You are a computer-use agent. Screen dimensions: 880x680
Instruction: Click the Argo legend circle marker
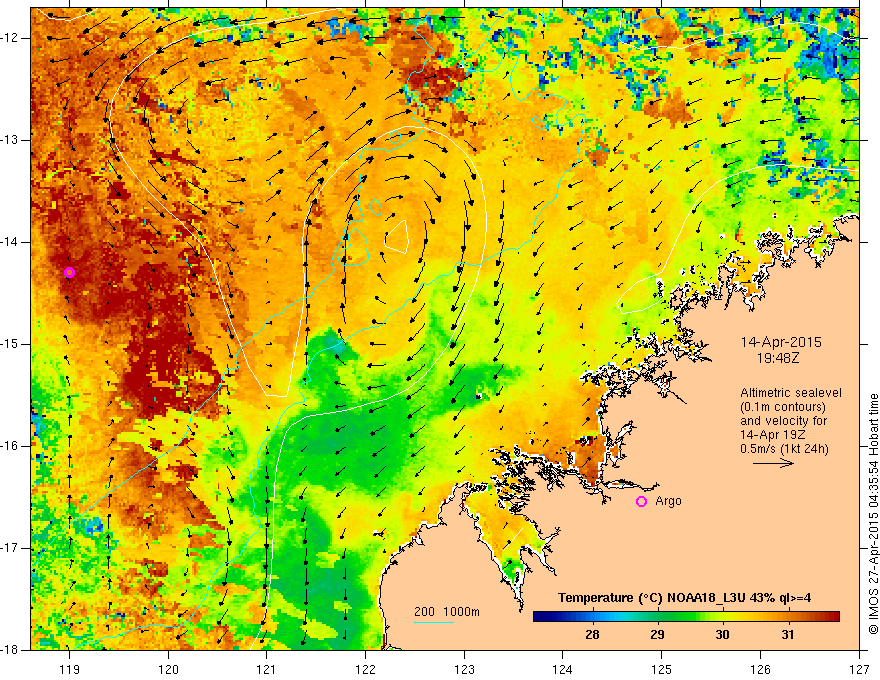tap(641, 502)
